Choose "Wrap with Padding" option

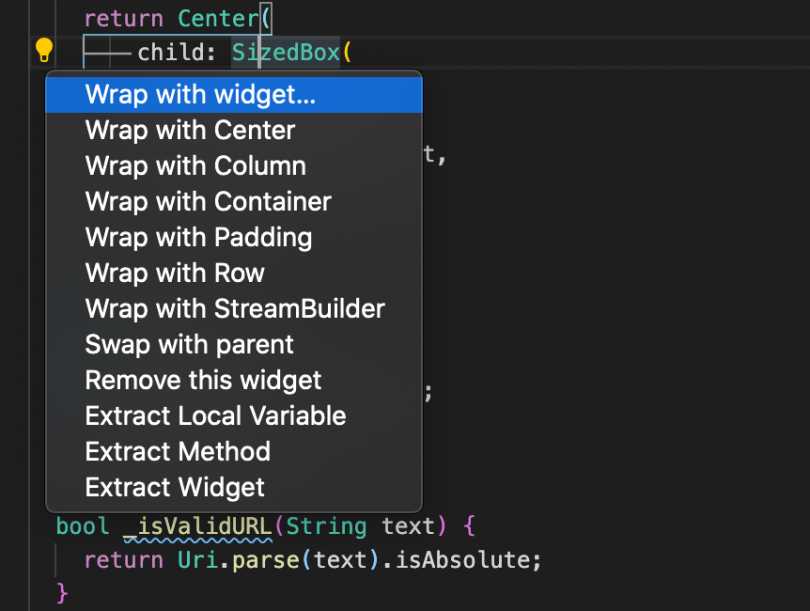click(198, 237)
